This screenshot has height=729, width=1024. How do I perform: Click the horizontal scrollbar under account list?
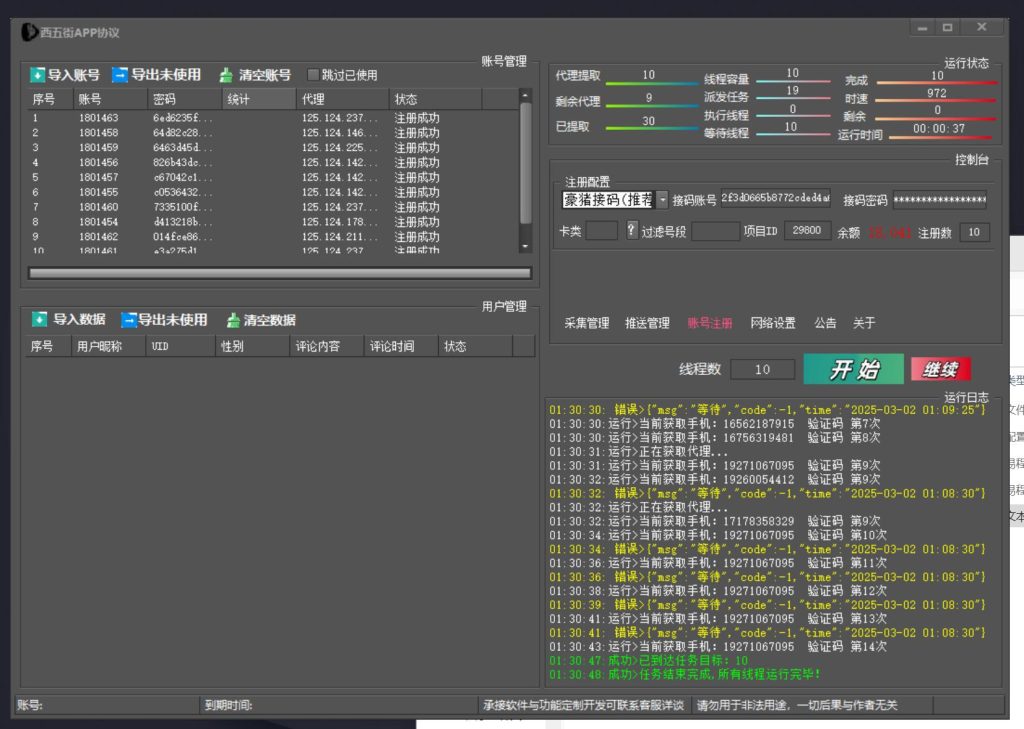(x=279, y=273)
